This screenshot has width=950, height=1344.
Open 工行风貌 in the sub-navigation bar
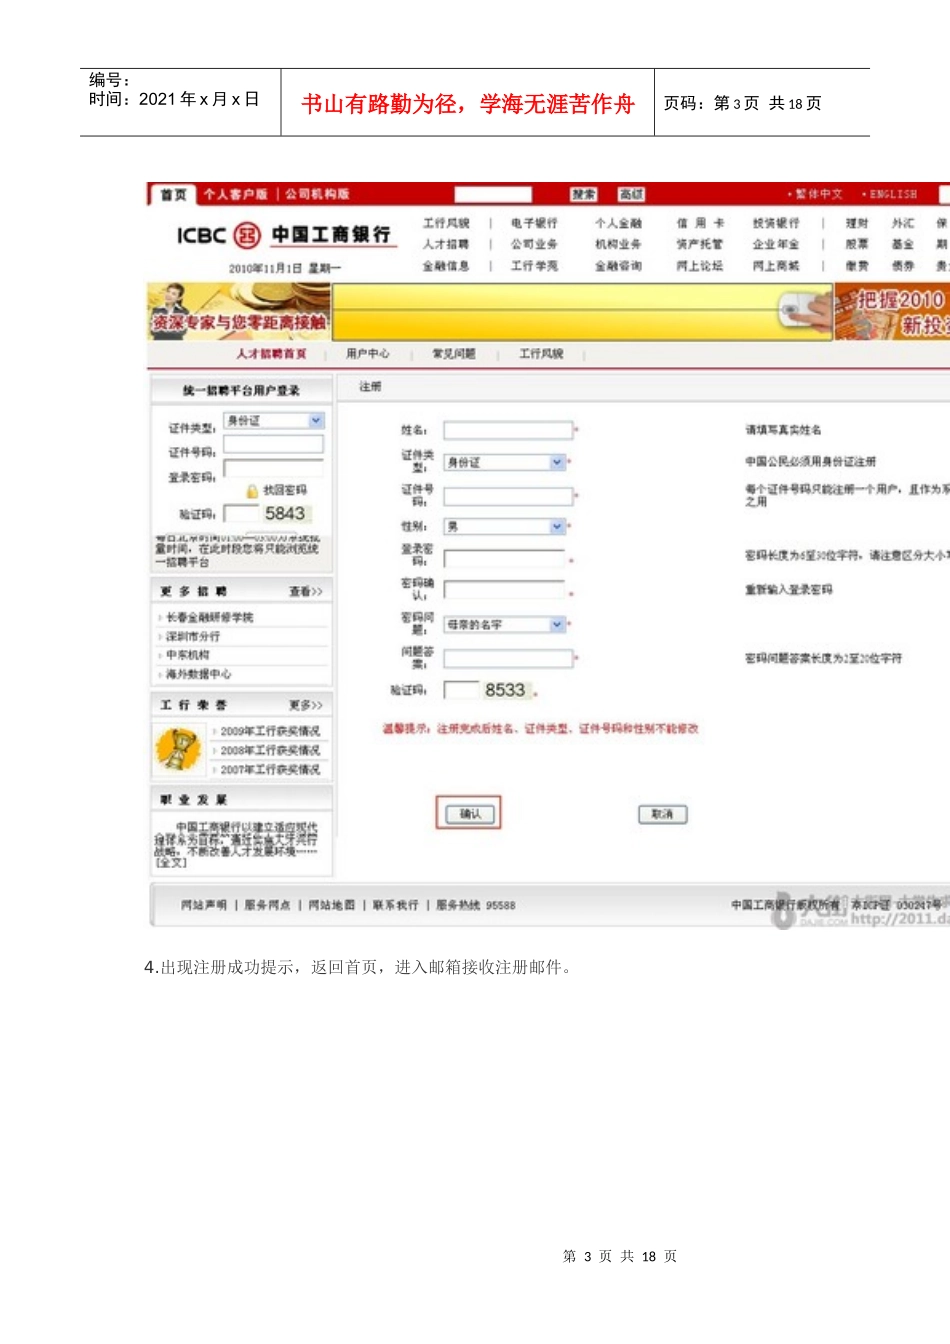pos(541,354)
